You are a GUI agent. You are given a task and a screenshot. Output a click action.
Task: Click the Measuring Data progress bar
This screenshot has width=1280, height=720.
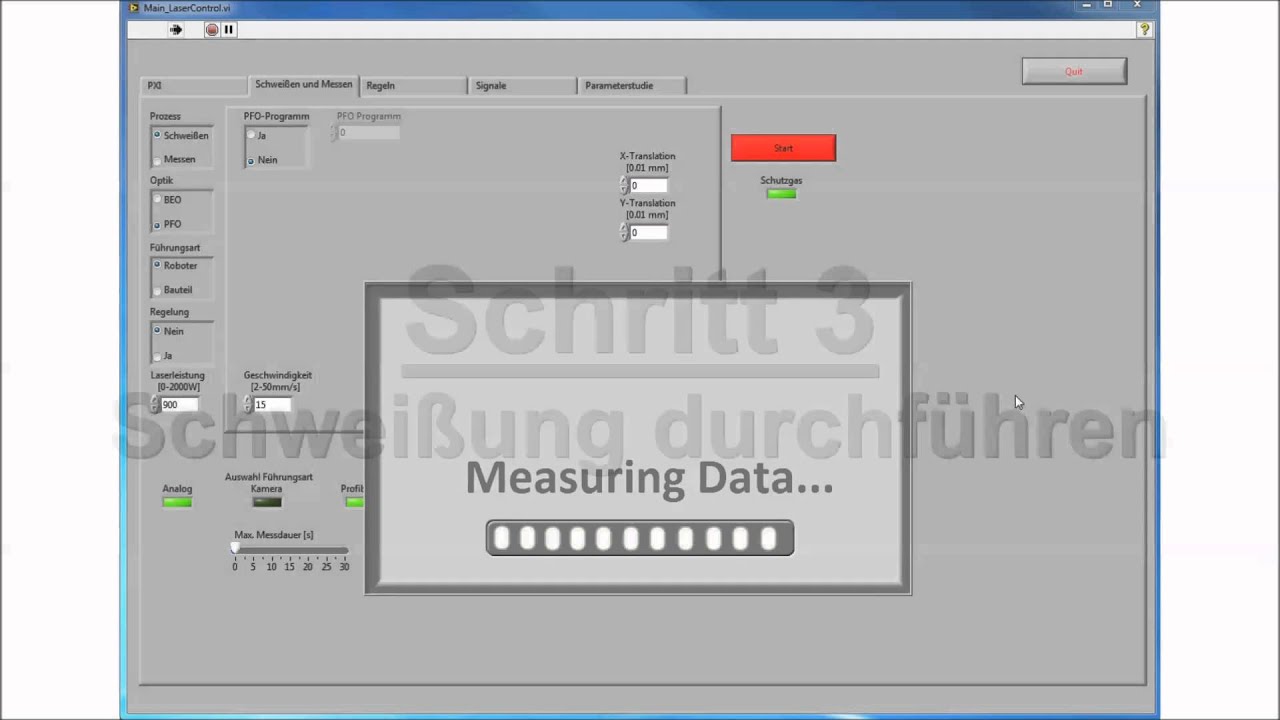pos(640,538)
